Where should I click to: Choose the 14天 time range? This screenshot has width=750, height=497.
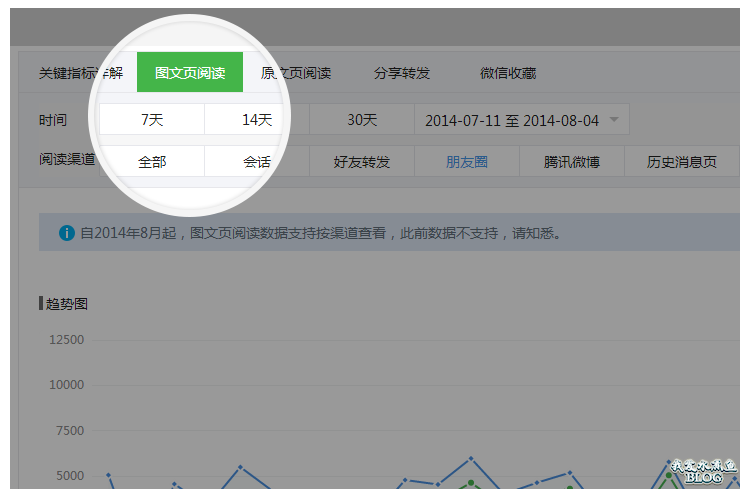click(x=257, y=120)
